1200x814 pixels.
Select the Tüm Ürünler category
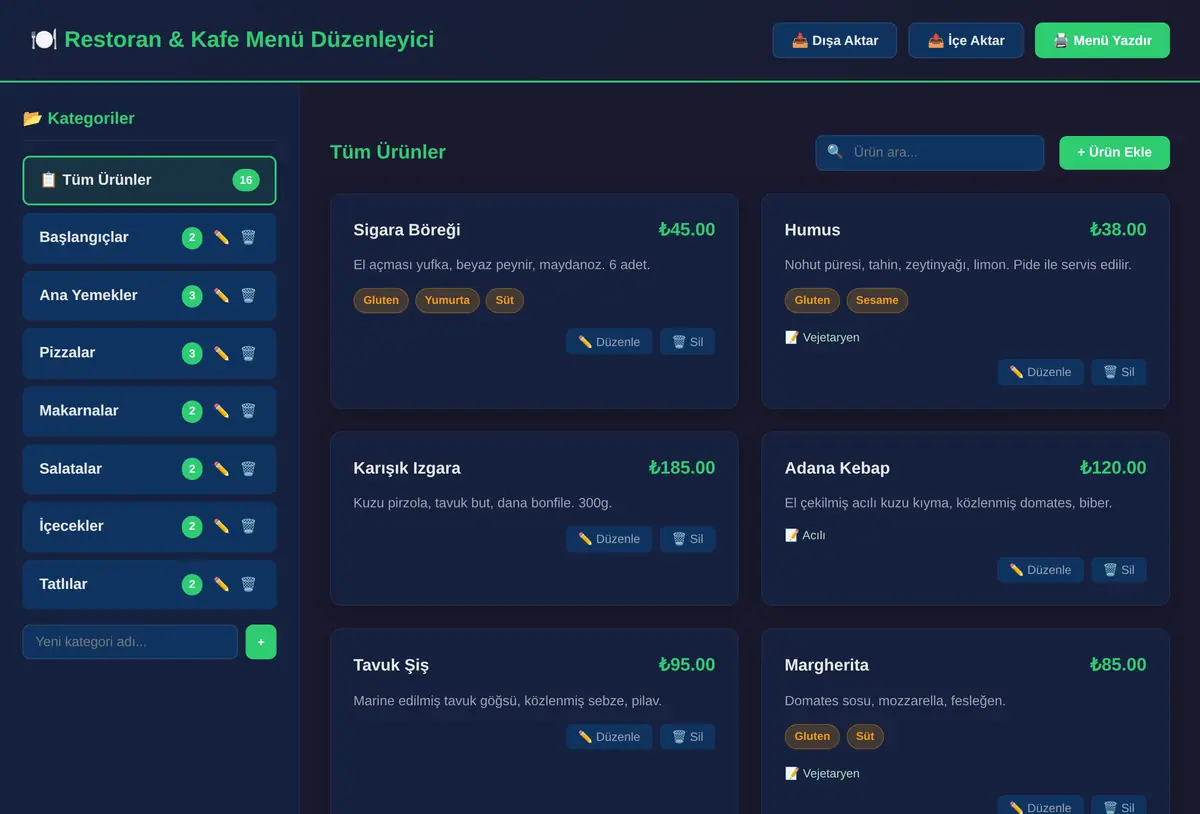149,180
